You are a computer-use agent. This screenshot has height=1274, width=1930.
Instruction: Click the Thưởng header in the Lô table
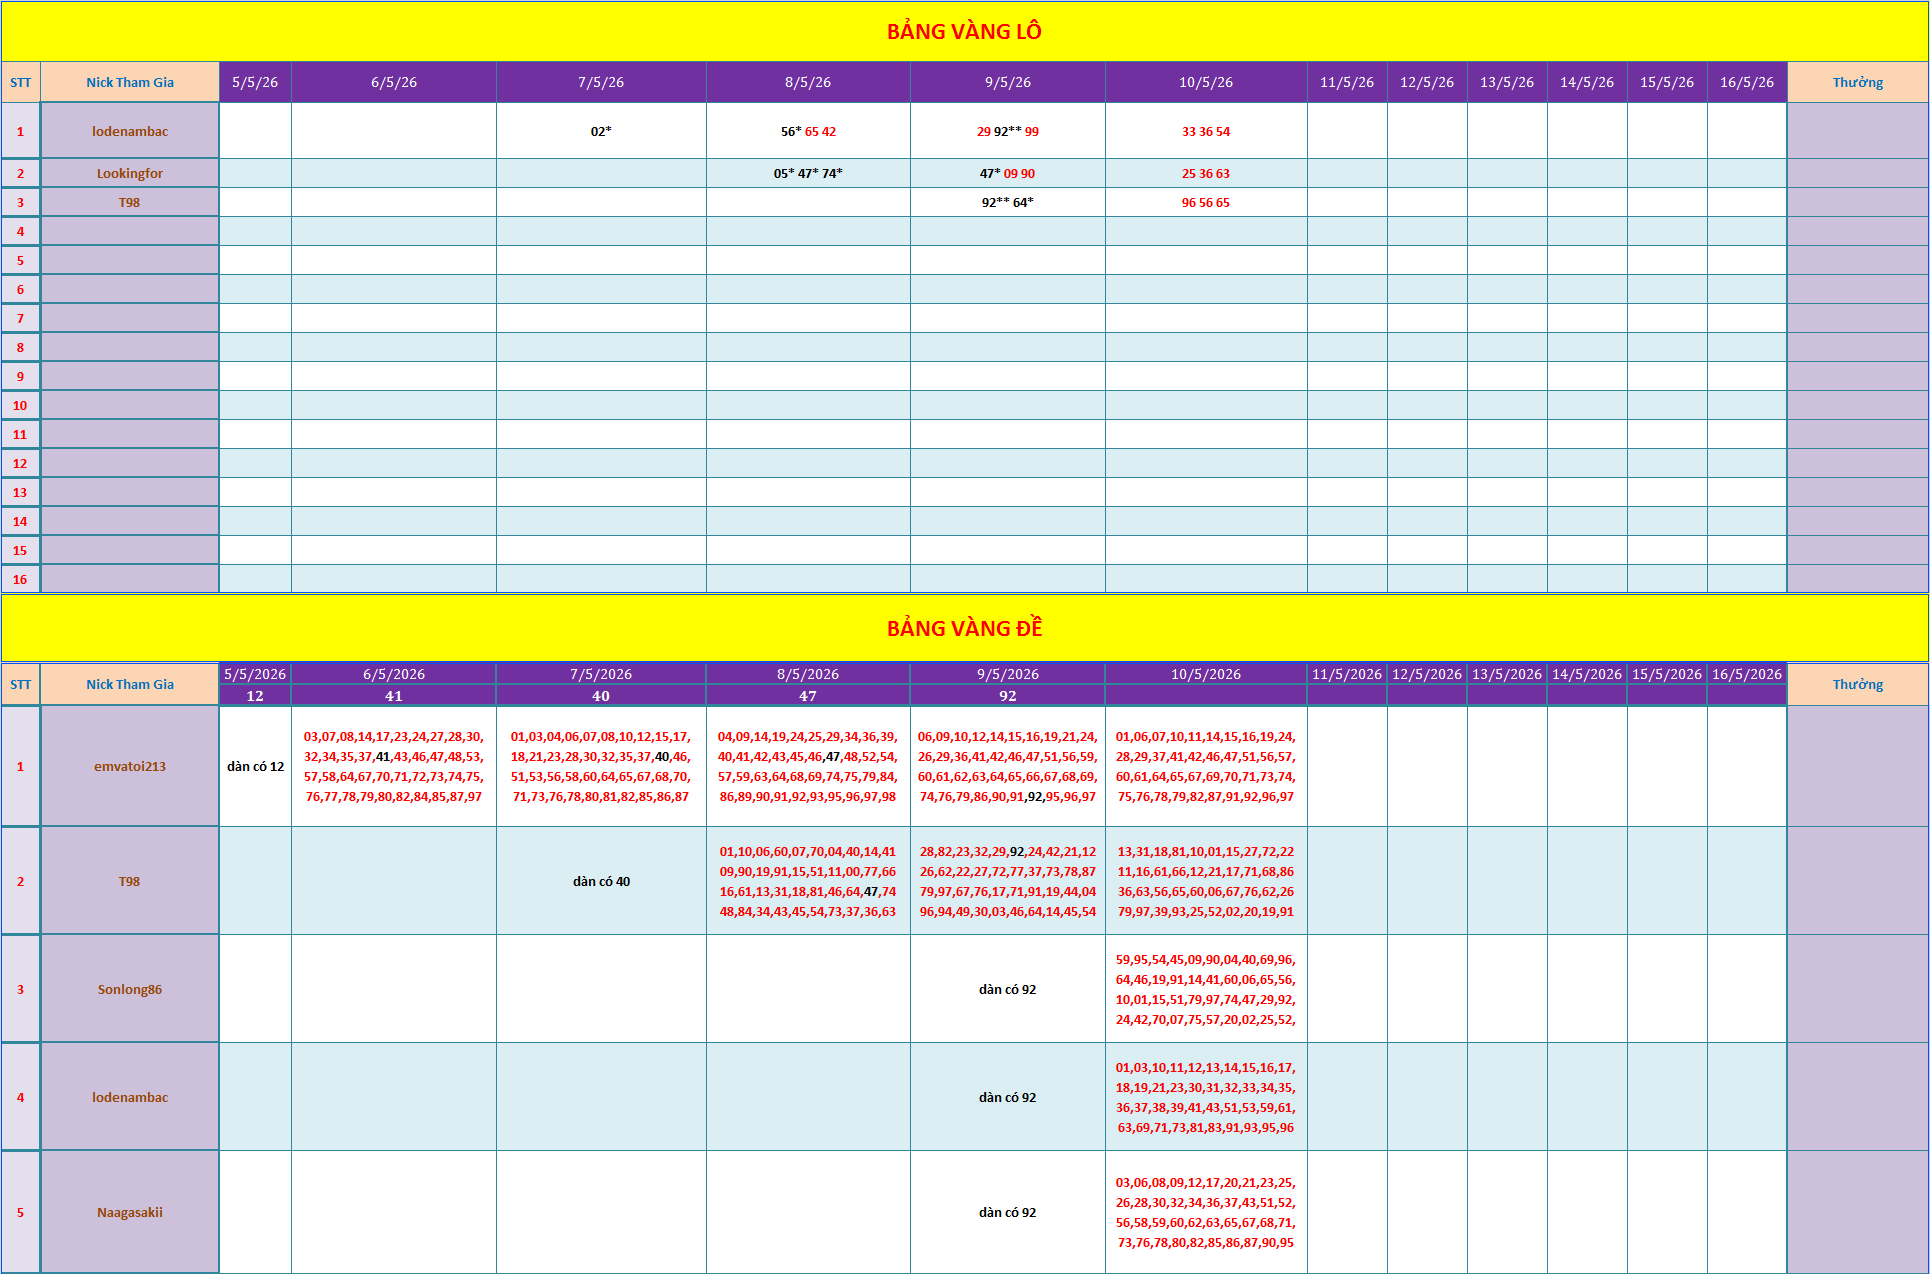point(1858,82)
